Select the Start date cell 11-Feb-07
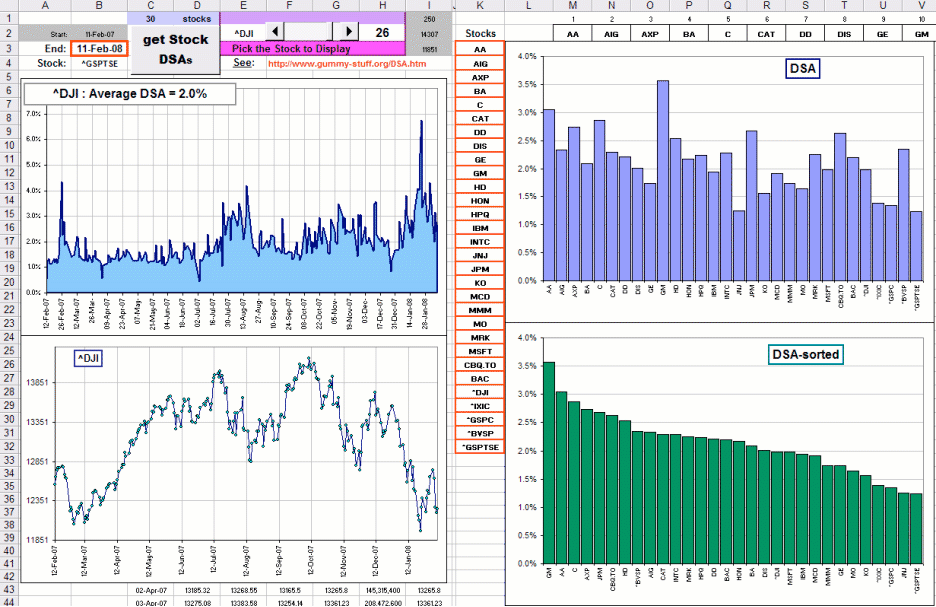The image size is (936, 607). (x=99, y=34)
